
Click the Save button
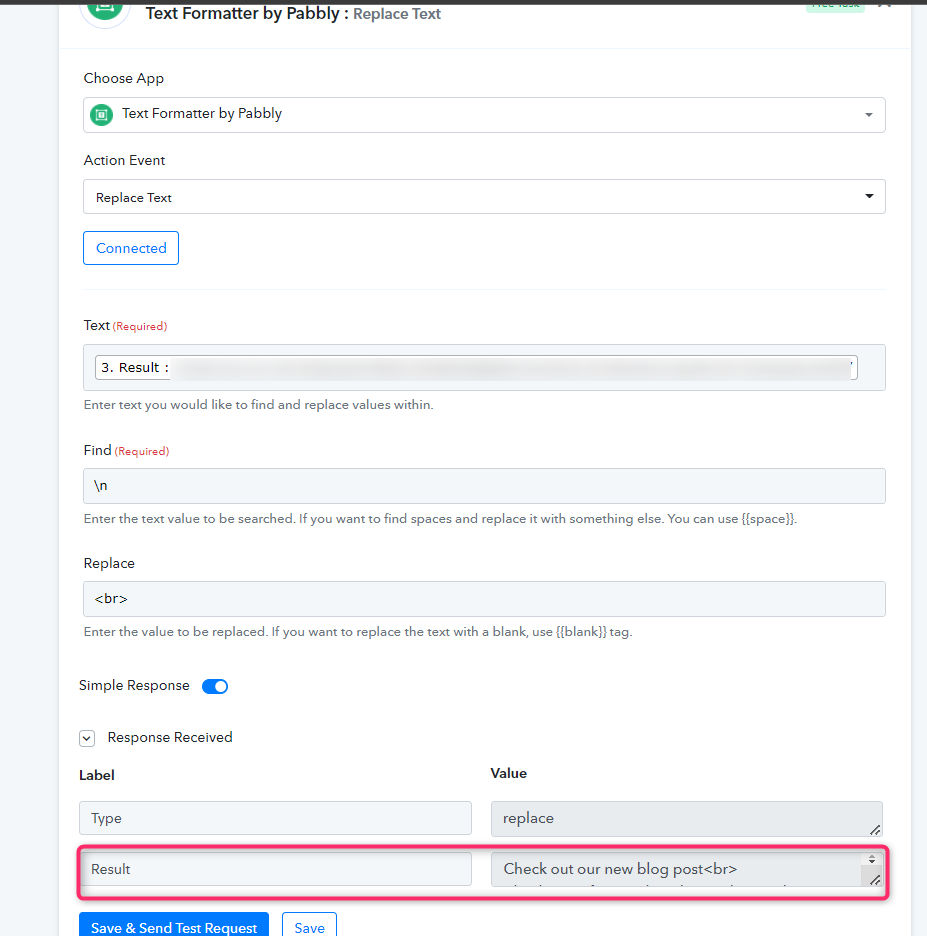coord(309,926)
